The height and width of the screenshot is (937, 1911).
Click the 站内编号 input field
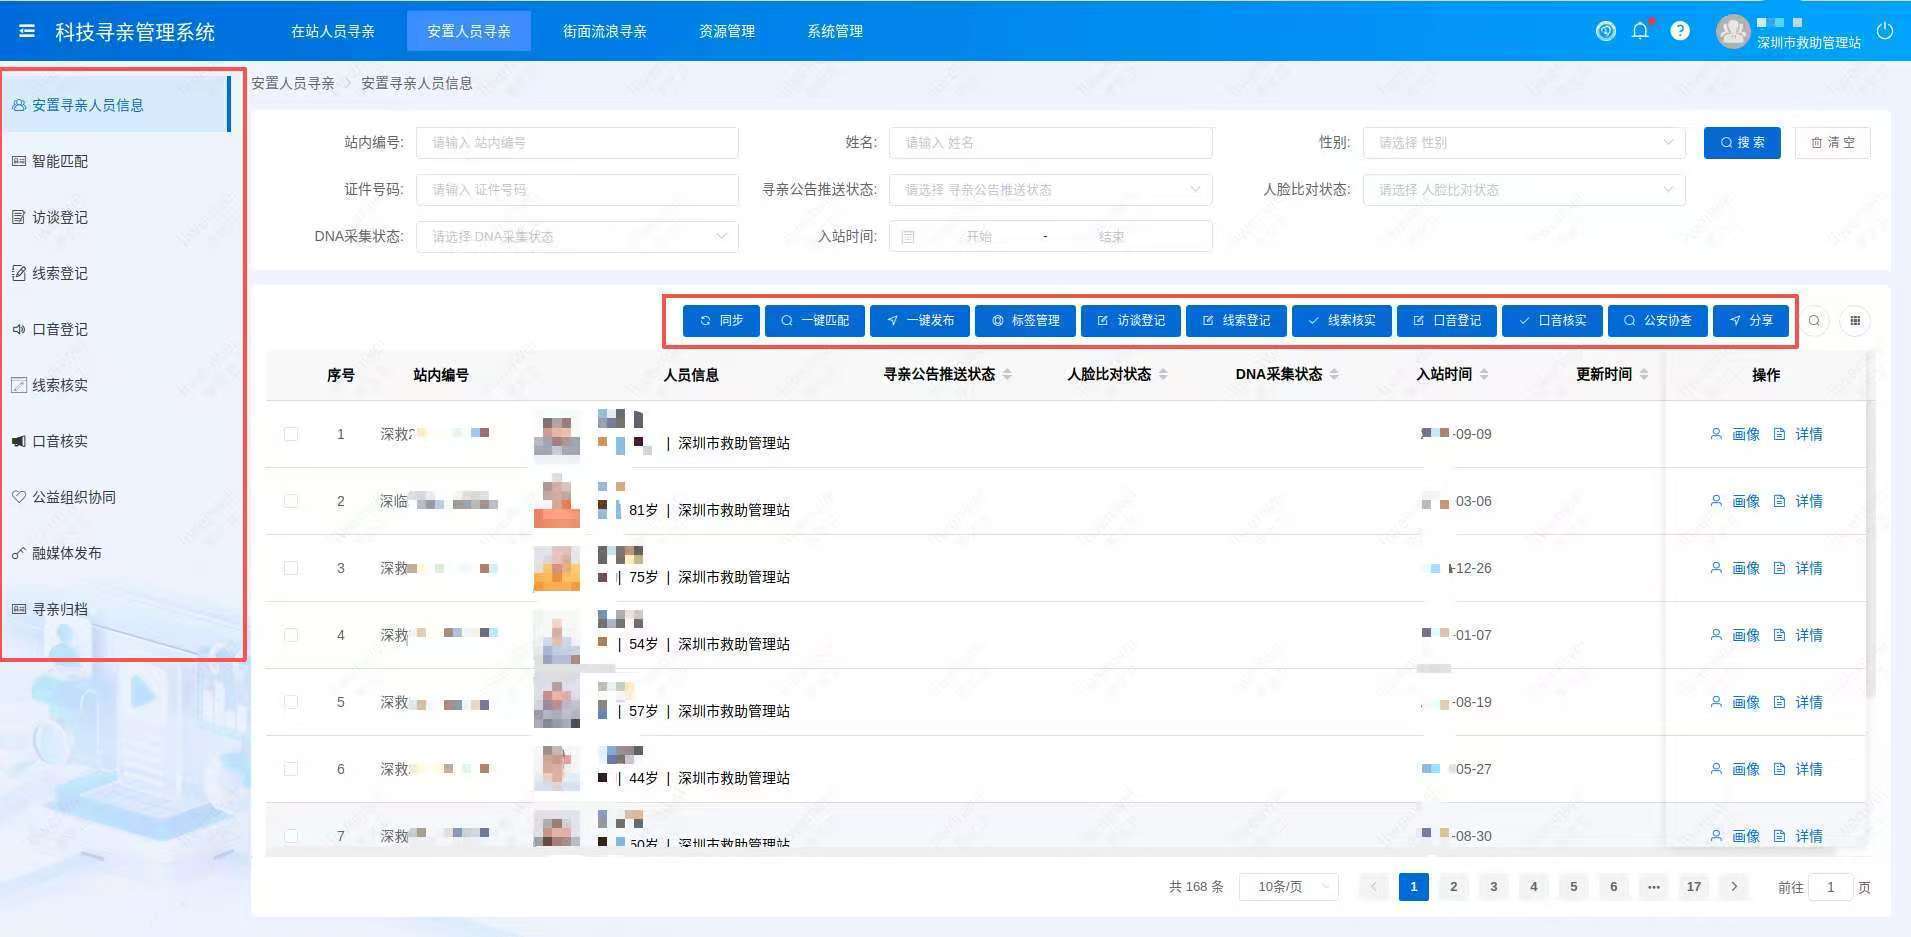(577, 143)
